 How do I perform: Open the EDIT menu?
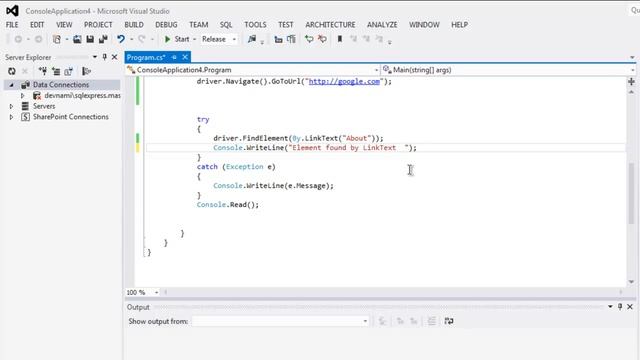click(x=37, y=25)
